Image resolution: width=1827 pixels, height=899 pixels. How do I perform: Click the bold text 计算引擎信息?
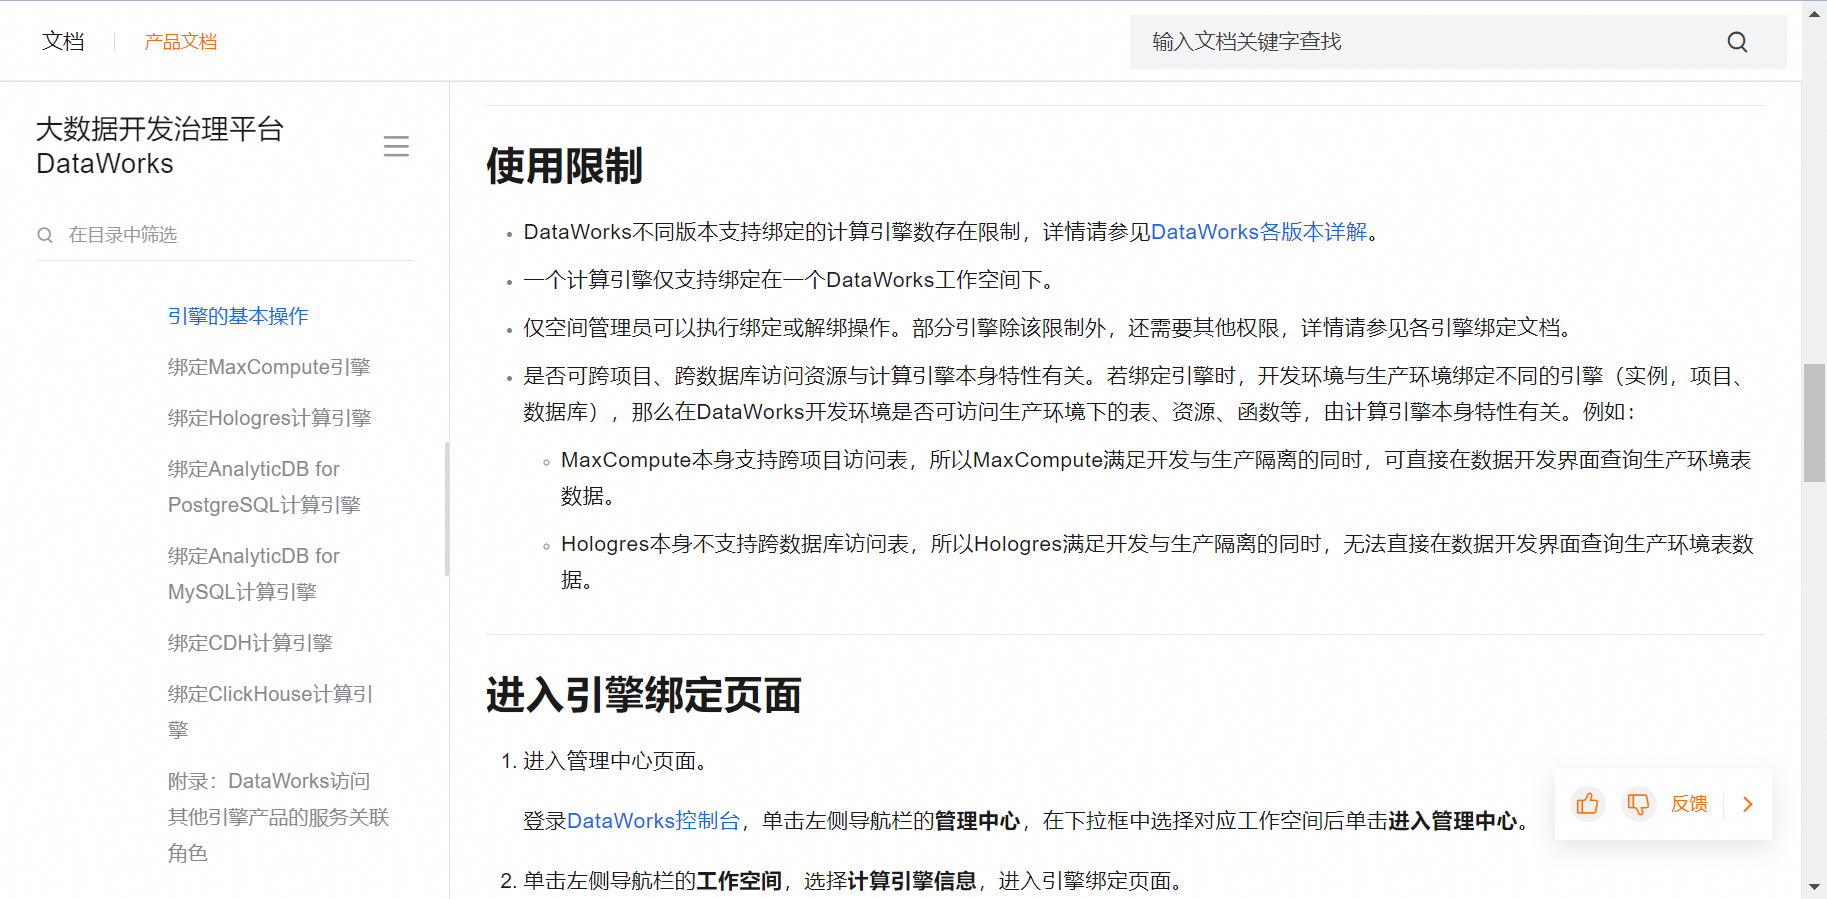click(912, 881)
